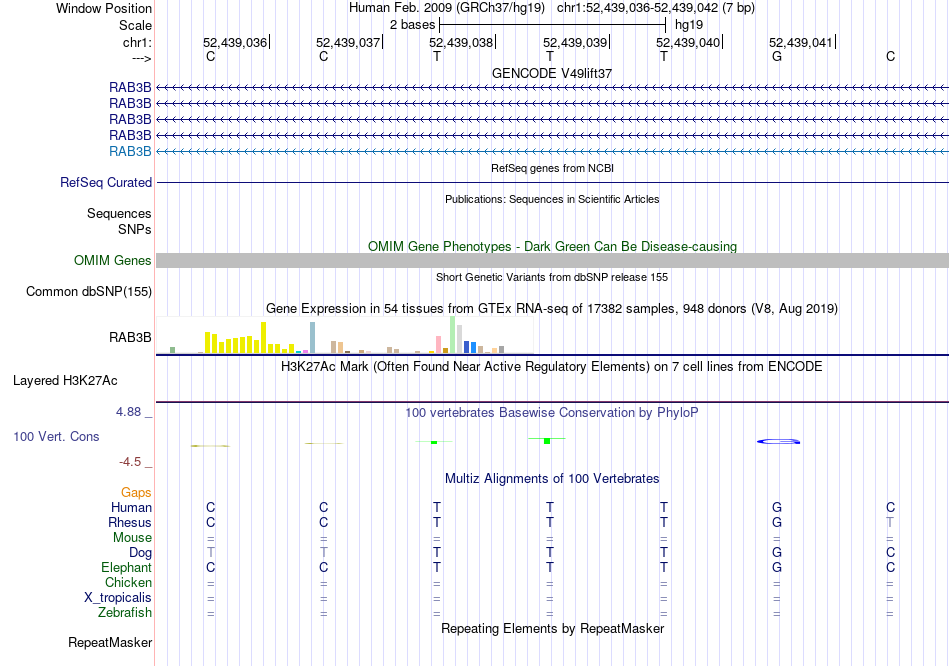Open Repeating Elements by RepeatMasker title

coord(552,628)
